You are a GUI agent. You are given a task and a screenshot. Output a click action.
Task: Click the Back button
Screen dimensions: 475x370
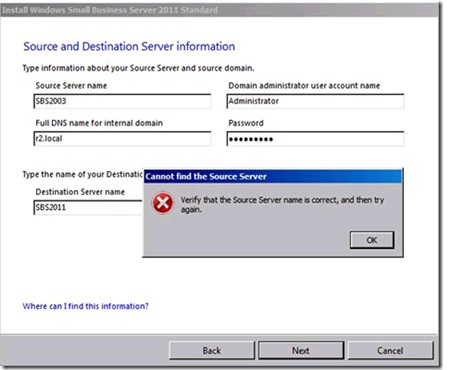[212, 350]
